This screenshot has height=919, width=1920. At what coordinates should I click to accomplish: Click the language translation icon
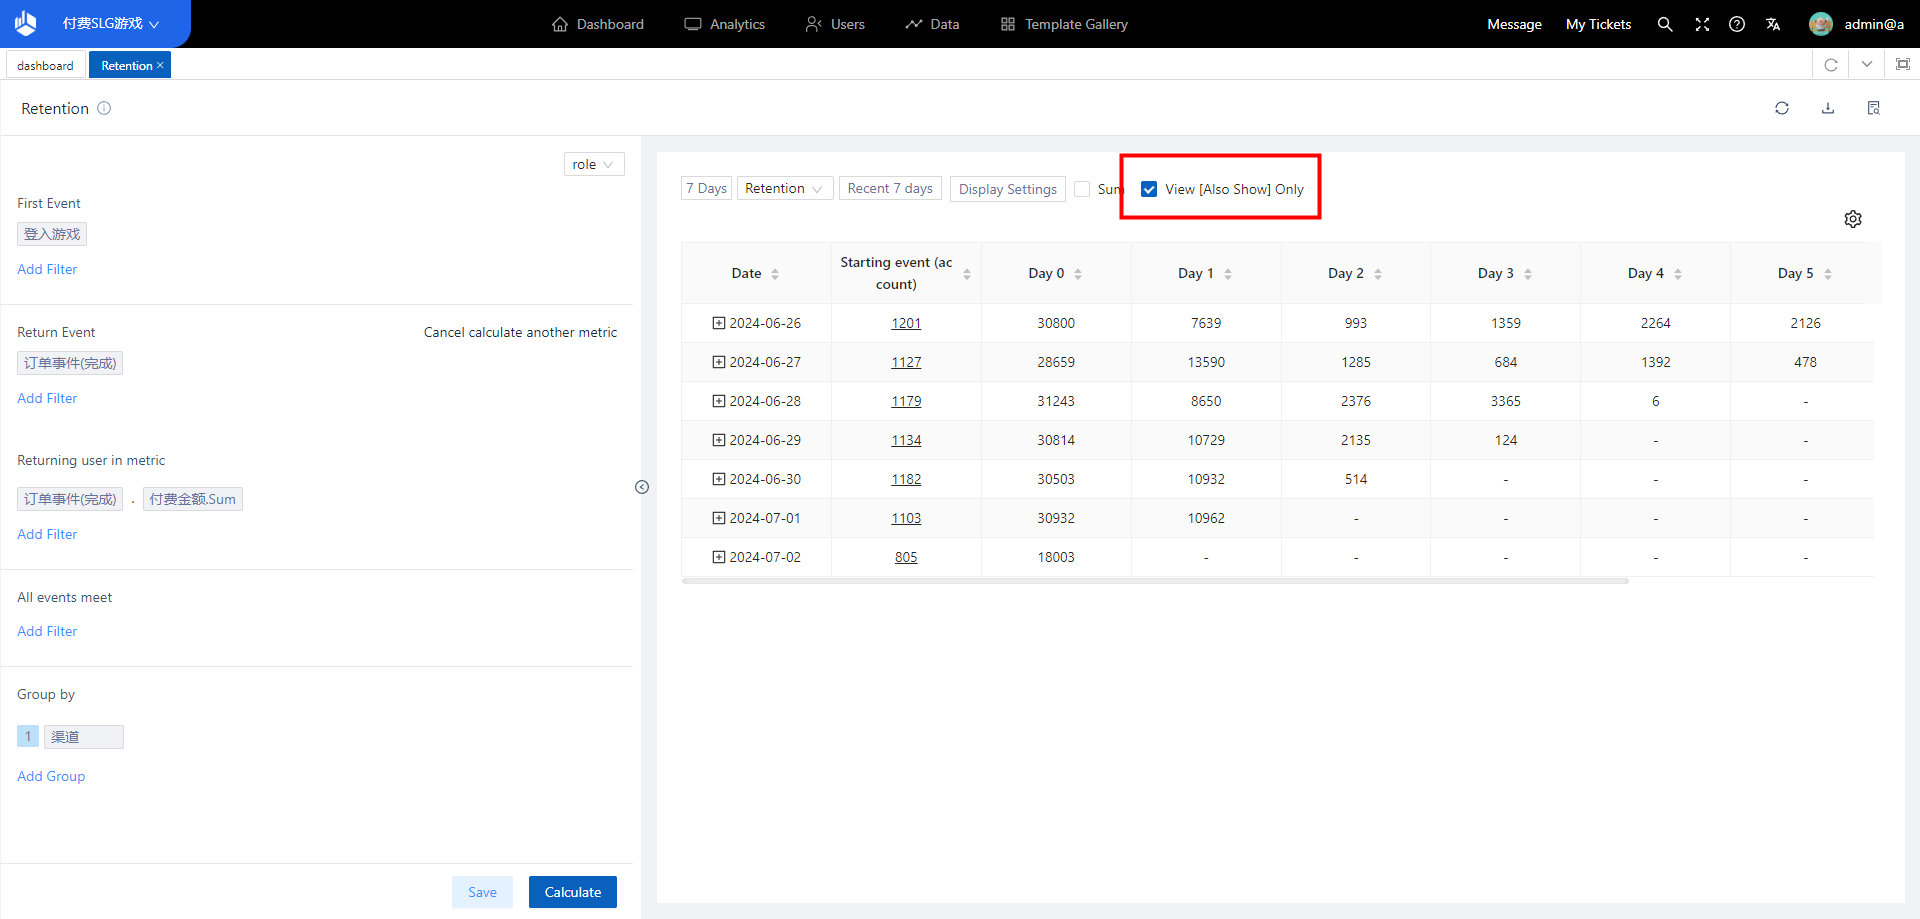point(1773,24)
